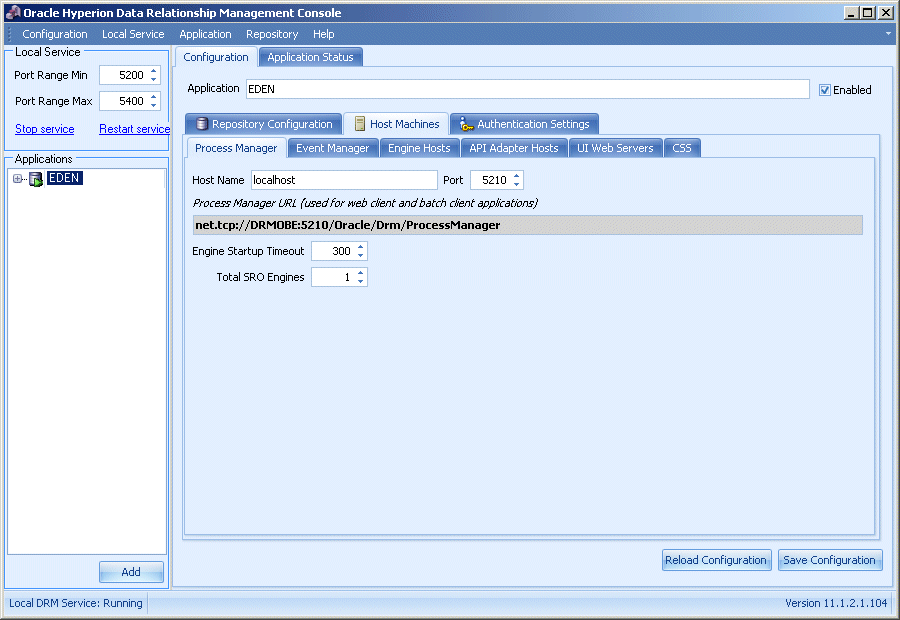The height and width of the screenshot is (620, 900).
Task: Select the top Configuration tab
Action: [x=216, y=57]
